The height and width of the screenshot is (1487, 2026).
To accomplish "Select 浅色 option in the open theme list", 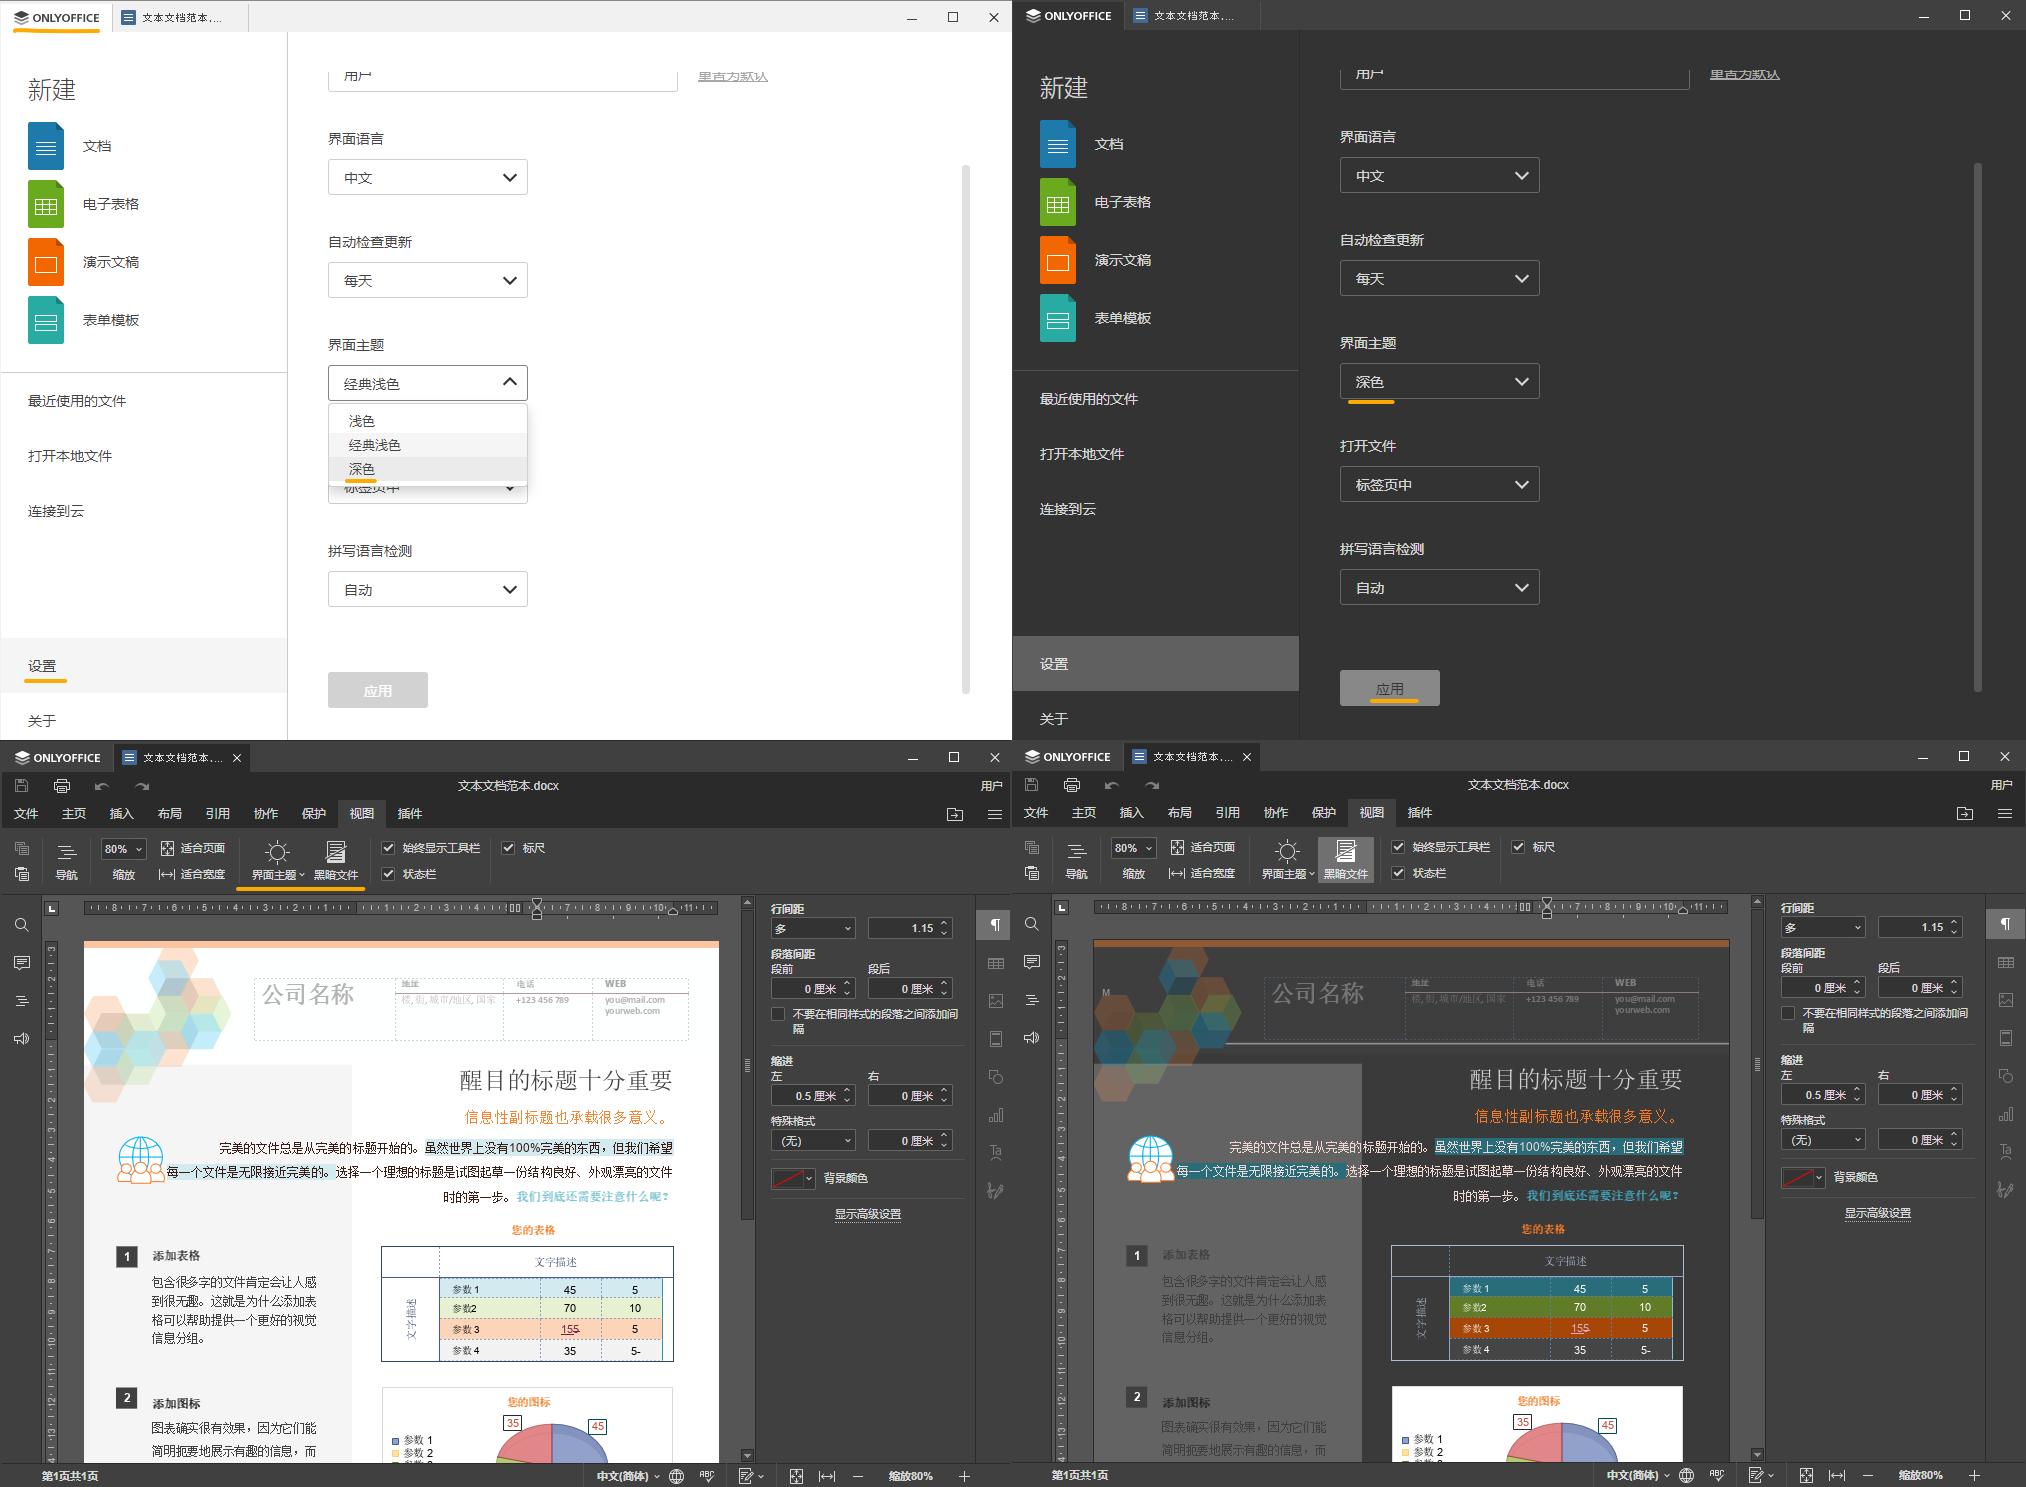I will [x=362, y=421].
